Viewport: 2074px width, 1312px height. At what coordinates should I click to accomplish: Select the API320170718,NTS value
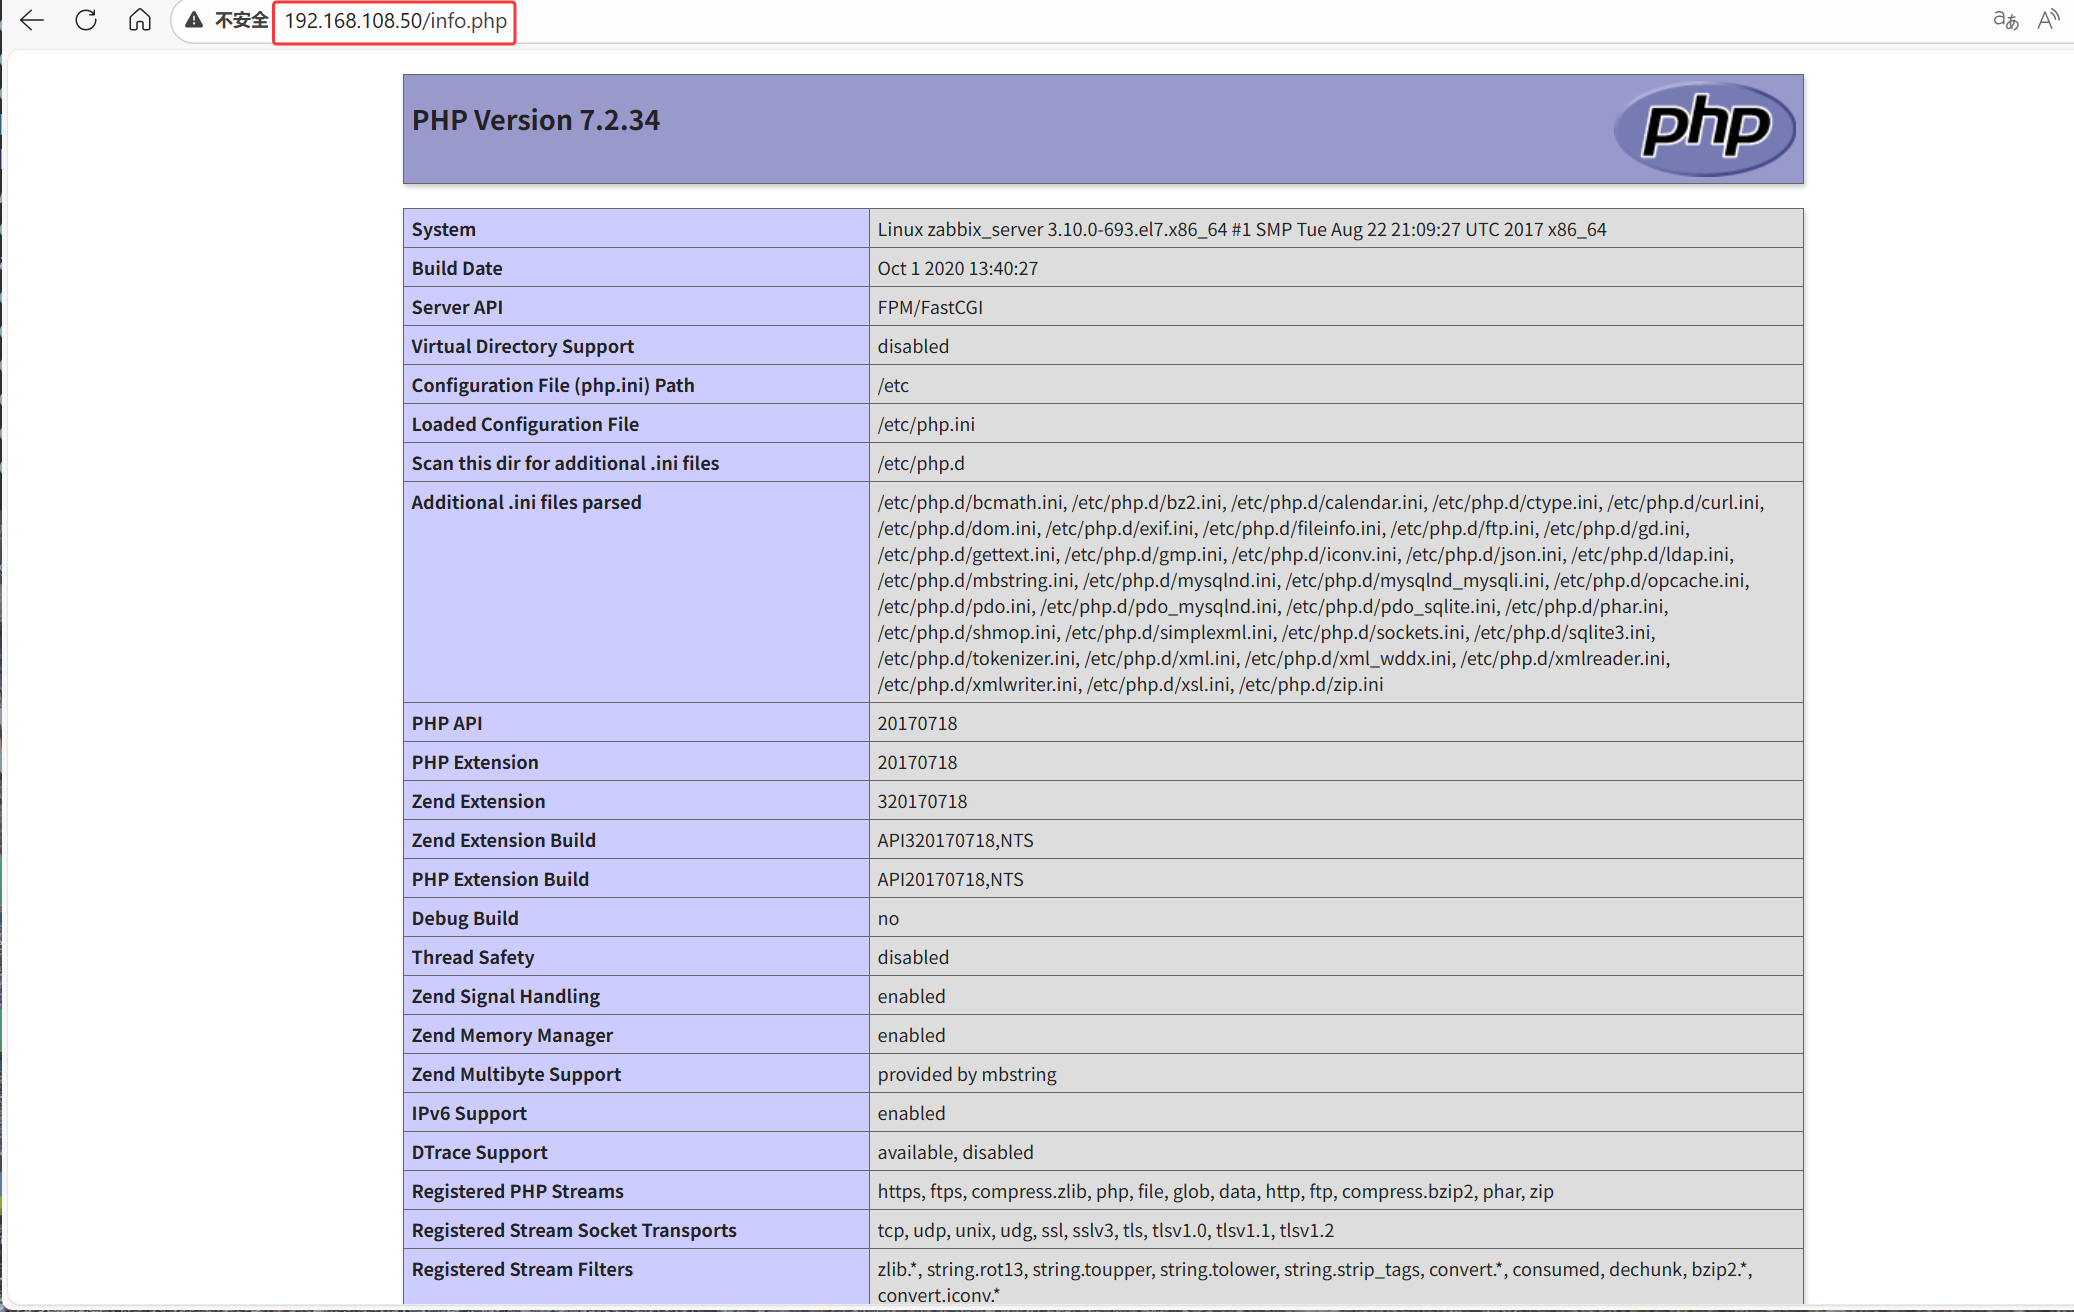[x=956, y=840]
